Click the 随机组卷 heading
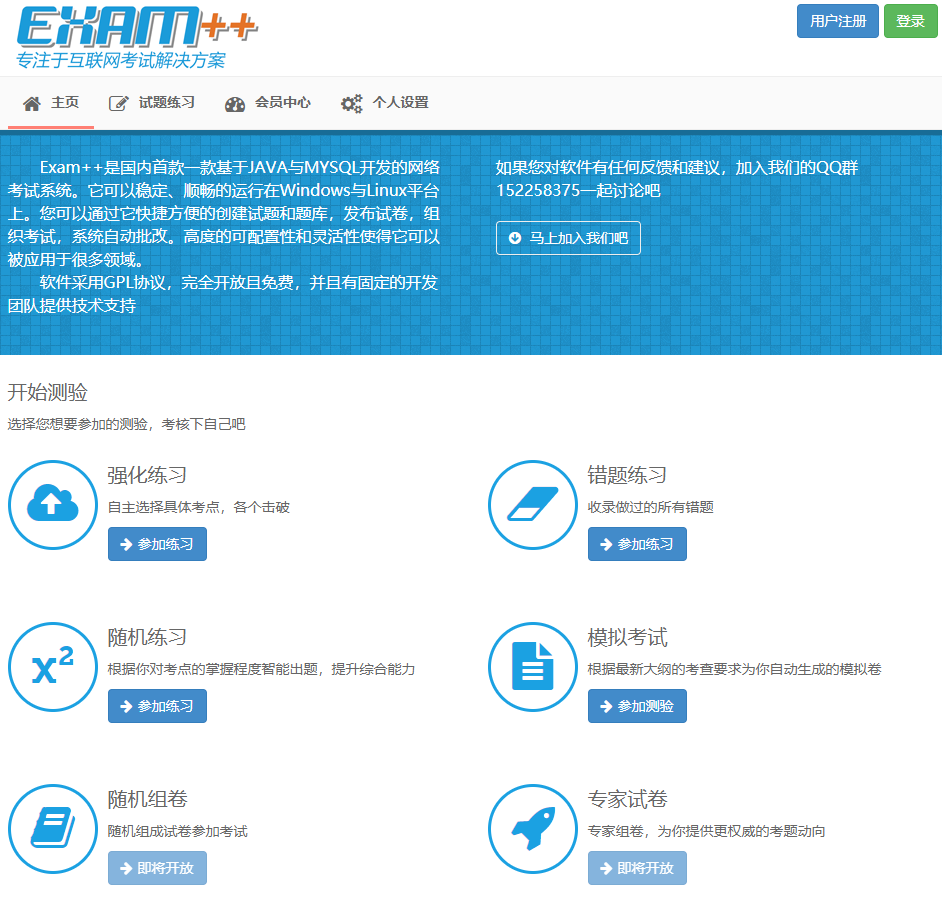This screenshot has width=942, height=899. click(147, 799)
